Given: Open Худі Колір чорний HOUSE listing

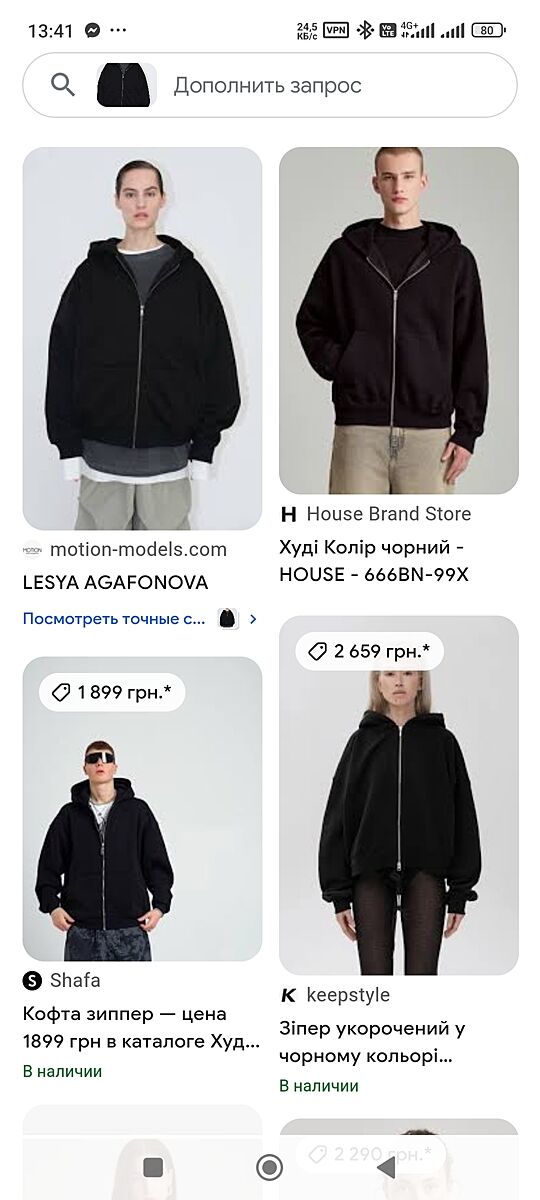Looking at the screenshot, I should (x=375, y=561).
